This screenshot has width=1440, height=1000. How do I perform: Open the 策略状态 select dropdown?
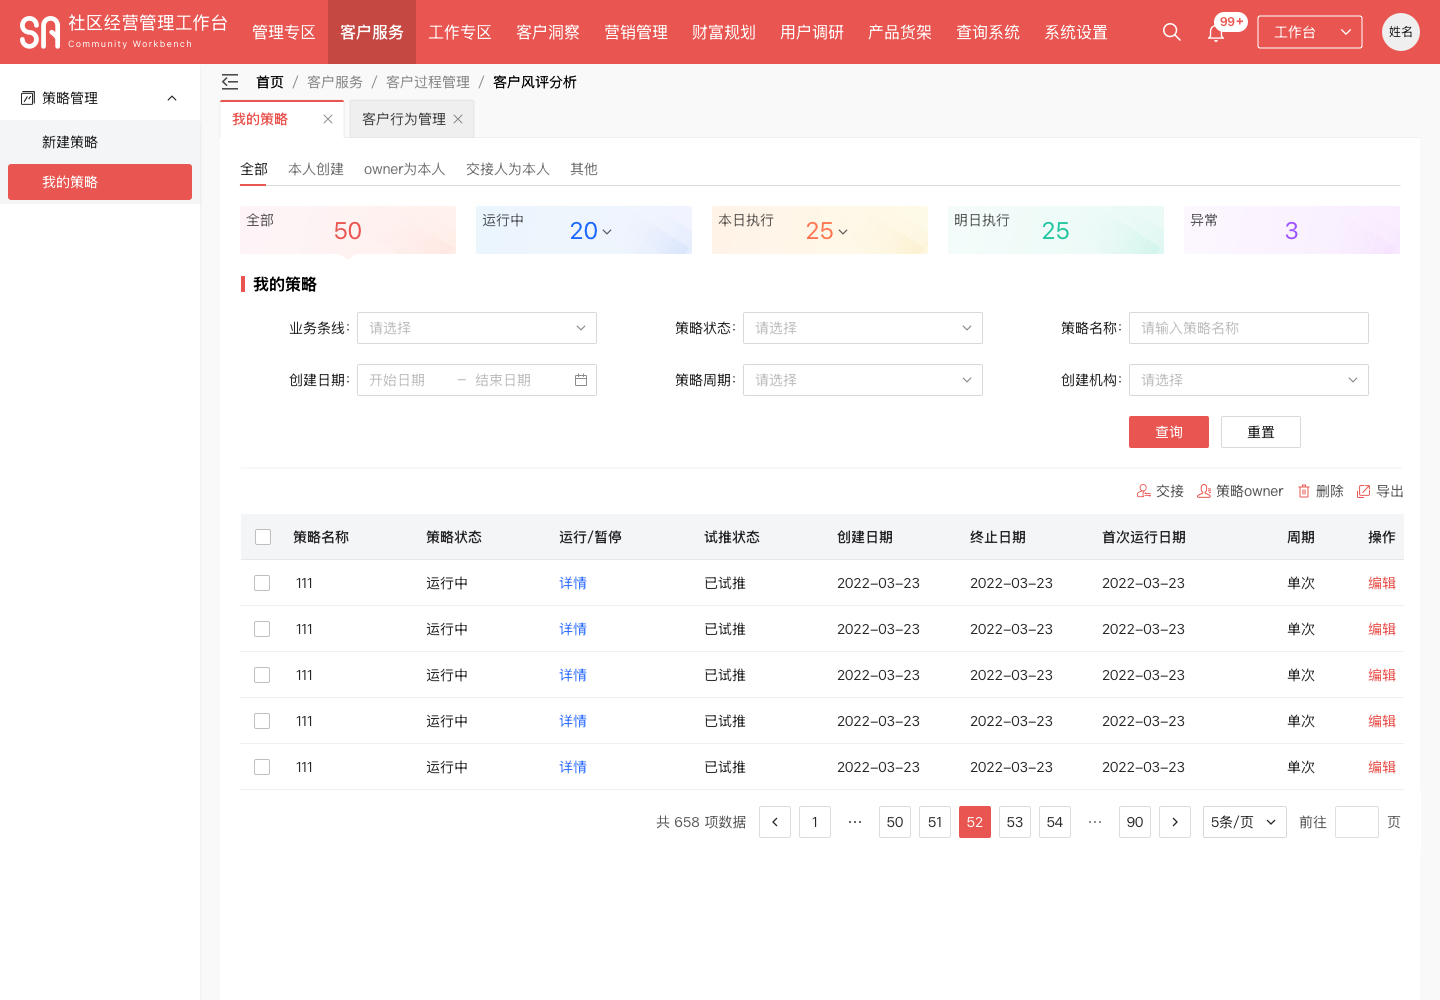863,328
